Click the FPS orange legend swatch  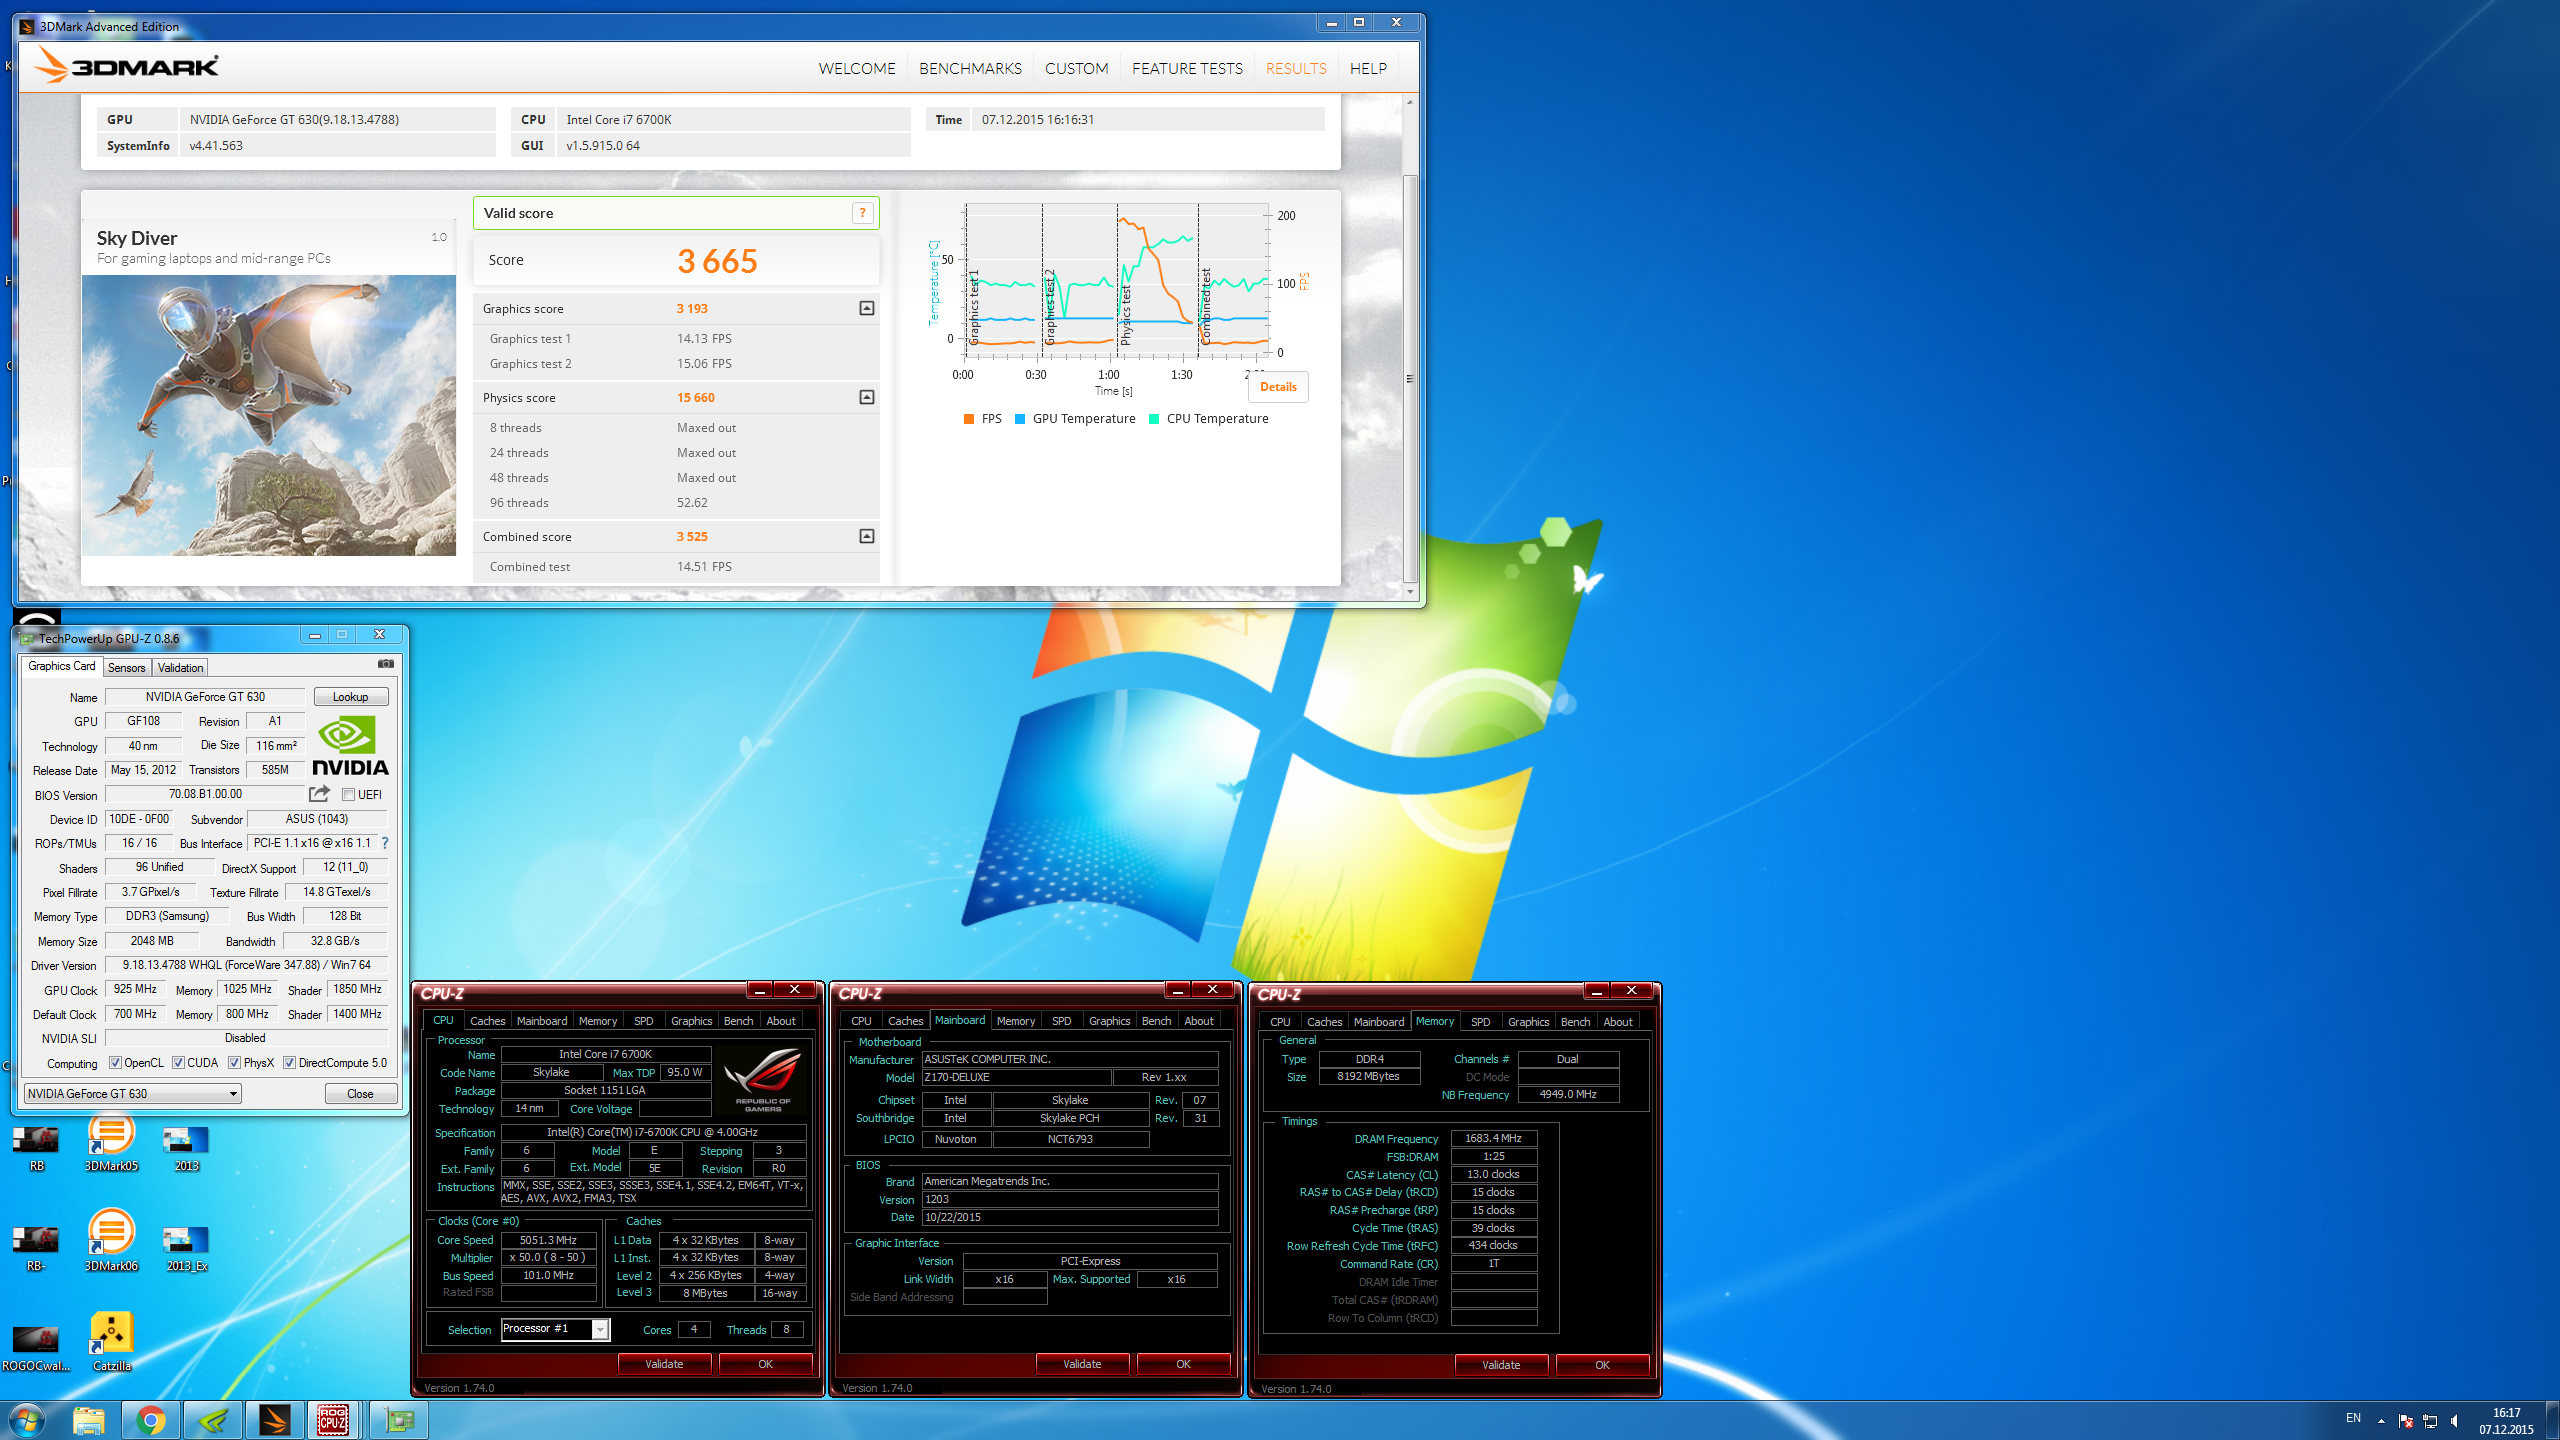(x=968, y=419)
